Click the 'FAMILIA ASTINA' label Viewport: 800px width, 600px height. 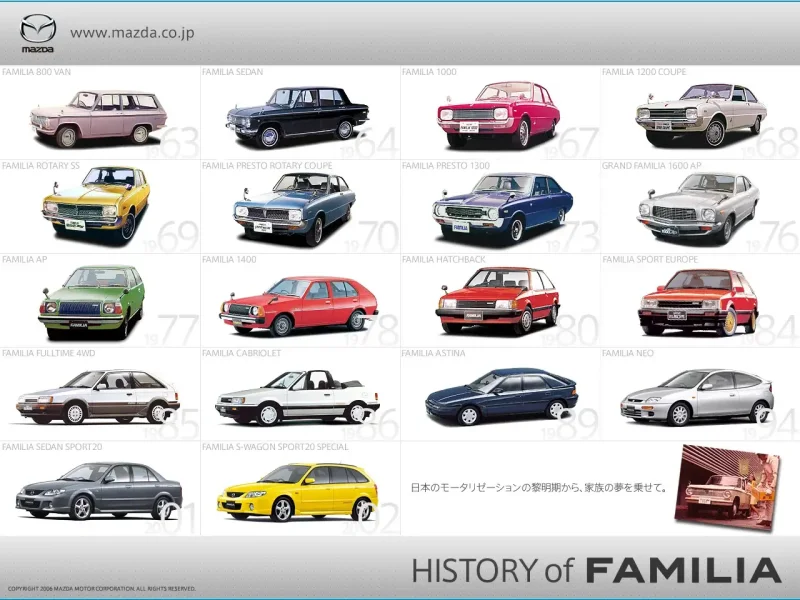[433, 353]
